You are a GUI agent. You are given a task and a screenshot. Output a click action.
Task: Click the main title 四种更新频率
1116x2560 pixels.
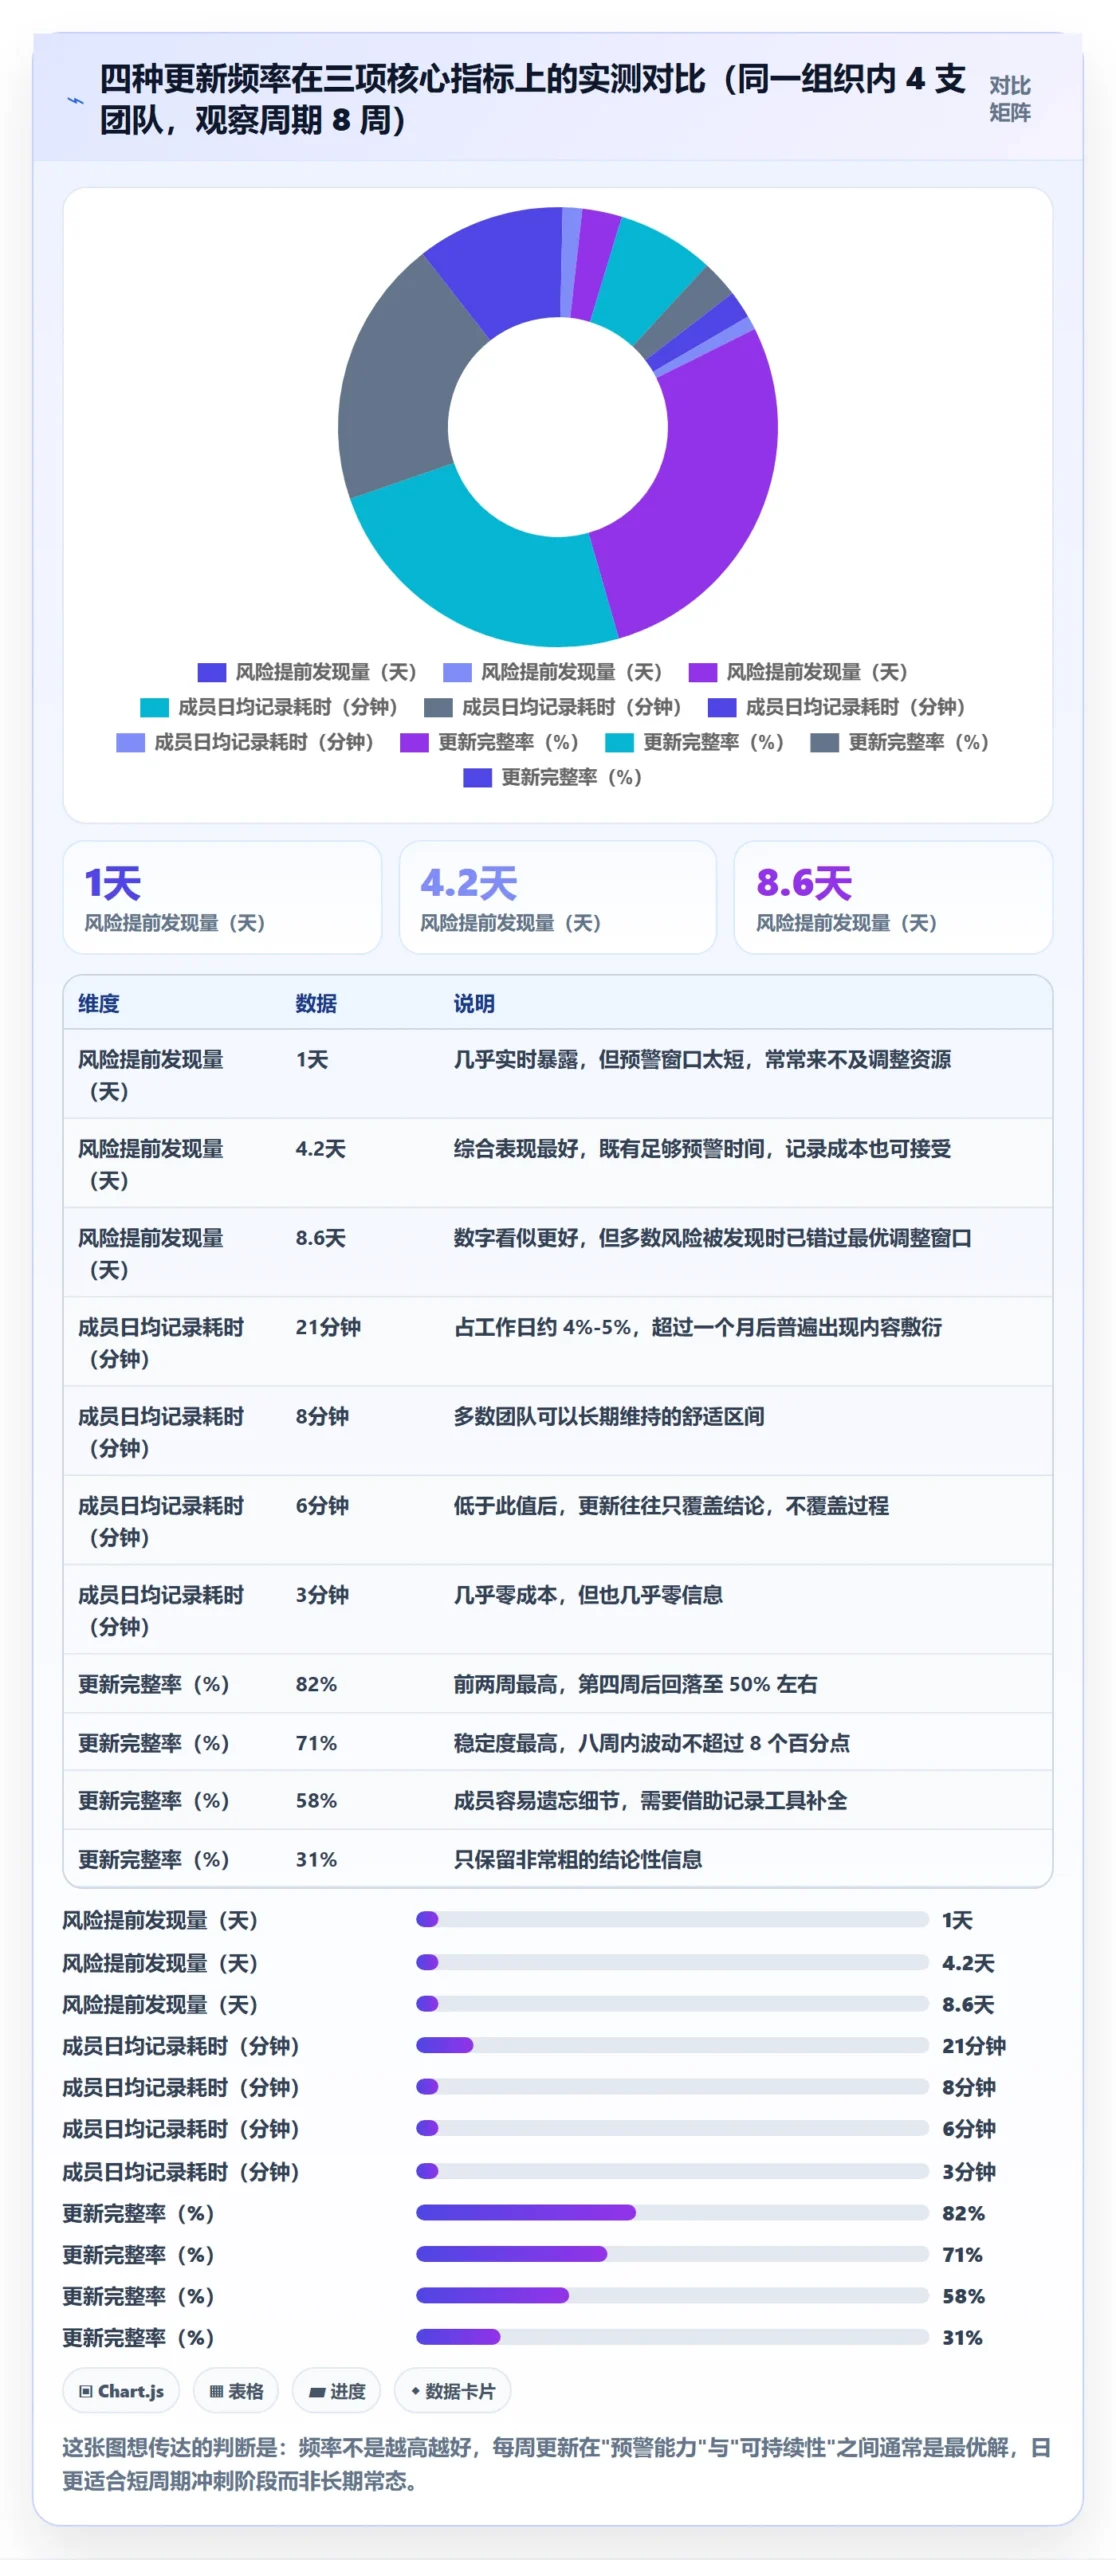tap(532, 99)
